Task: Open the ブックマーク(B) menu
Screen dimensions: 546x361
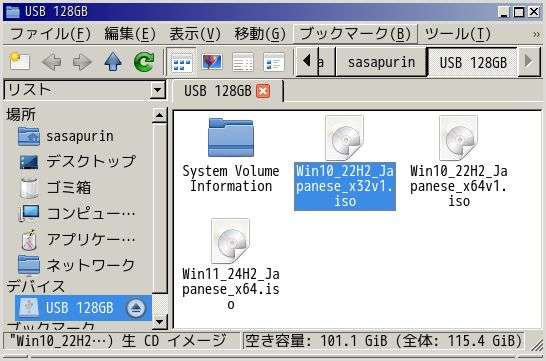Action: pos(355,34)
